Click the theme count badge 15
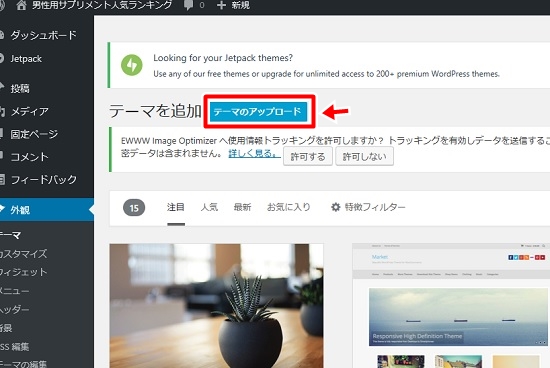Screen dimensions: 550x368 (134, 208)
